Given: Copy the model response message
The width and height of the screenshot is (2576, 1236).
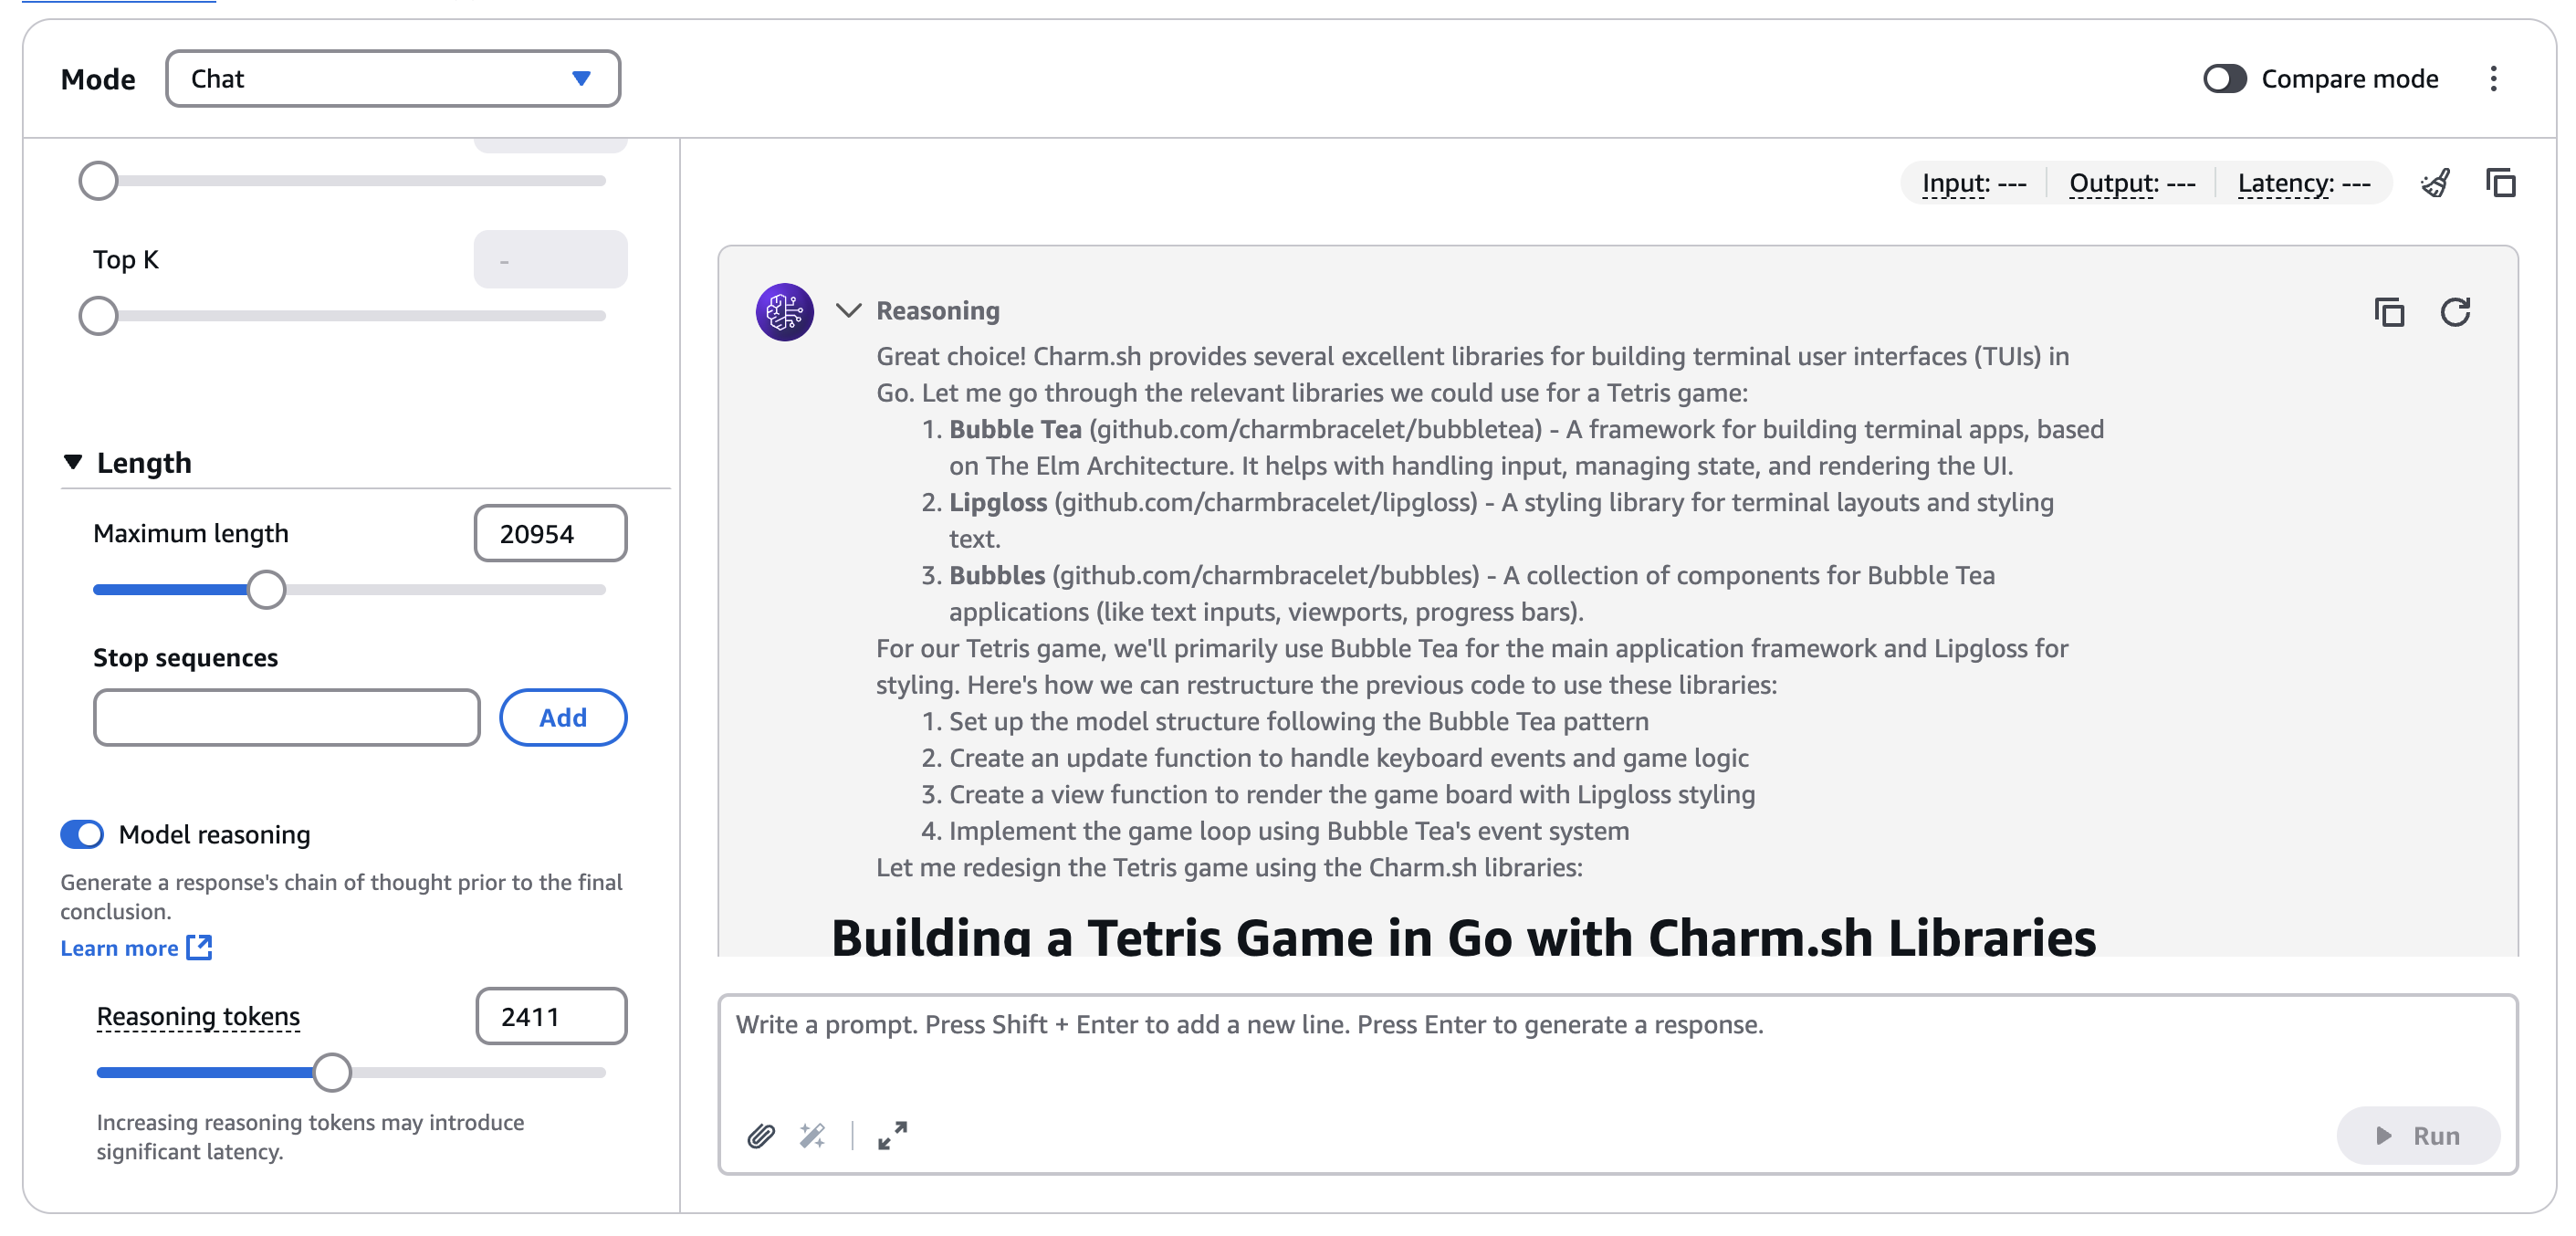Looking at the screenshot, I should pos(2389,312).
